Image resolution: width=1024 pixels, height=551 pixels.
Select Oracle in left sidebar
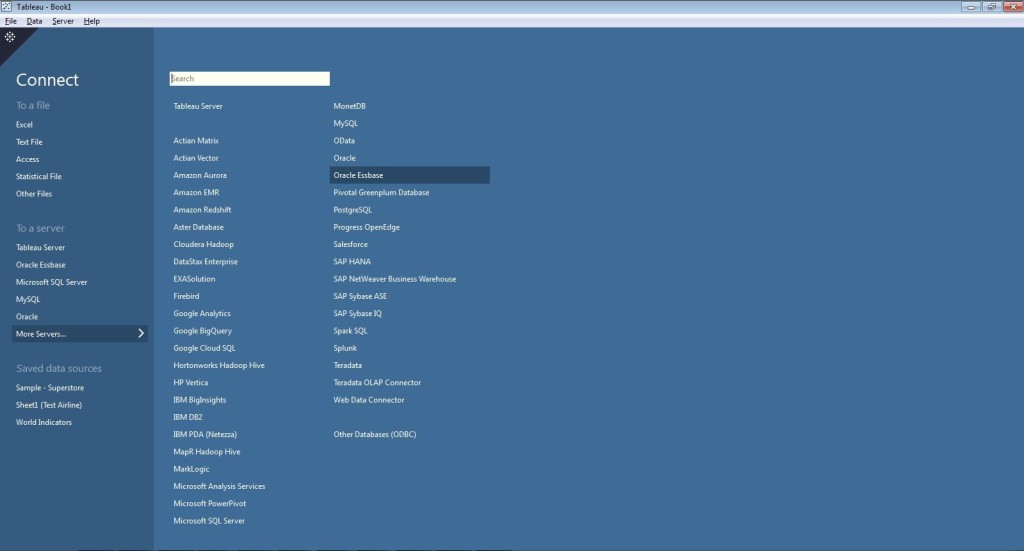(27, 317)
